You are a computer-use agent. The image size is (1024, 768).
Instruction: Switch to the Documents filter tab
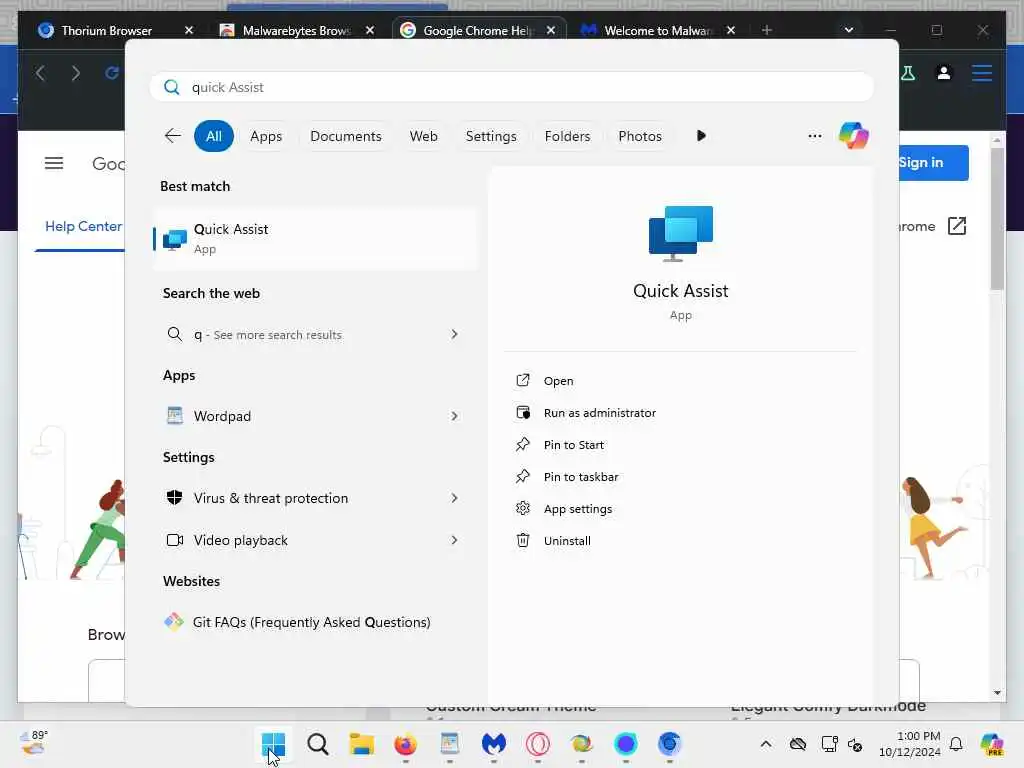click(345, 136)
